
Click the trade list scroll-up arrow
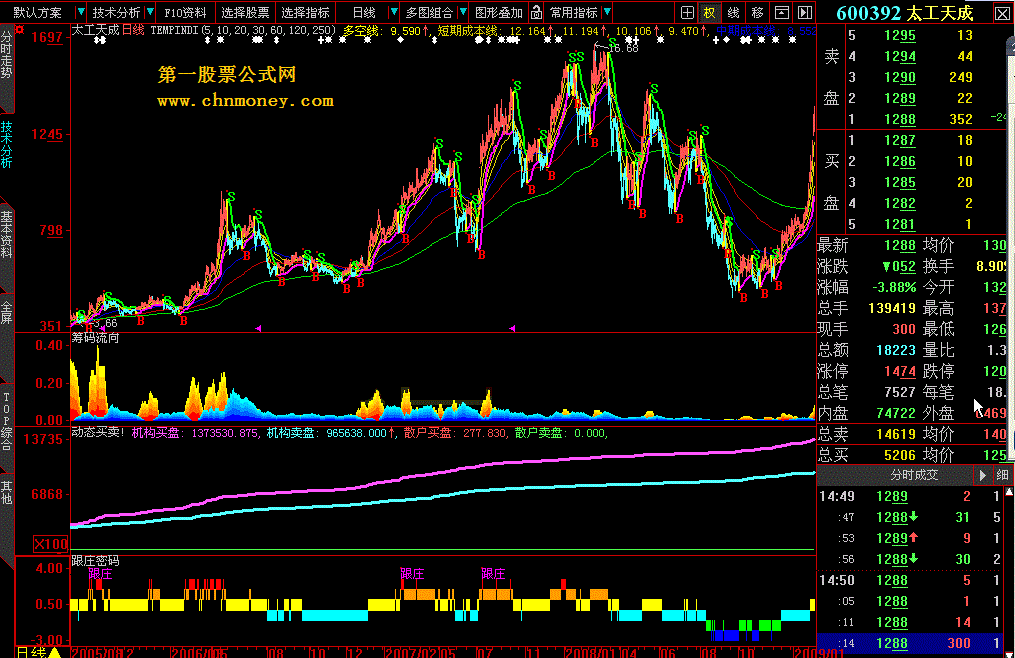tap(1010, 492)
